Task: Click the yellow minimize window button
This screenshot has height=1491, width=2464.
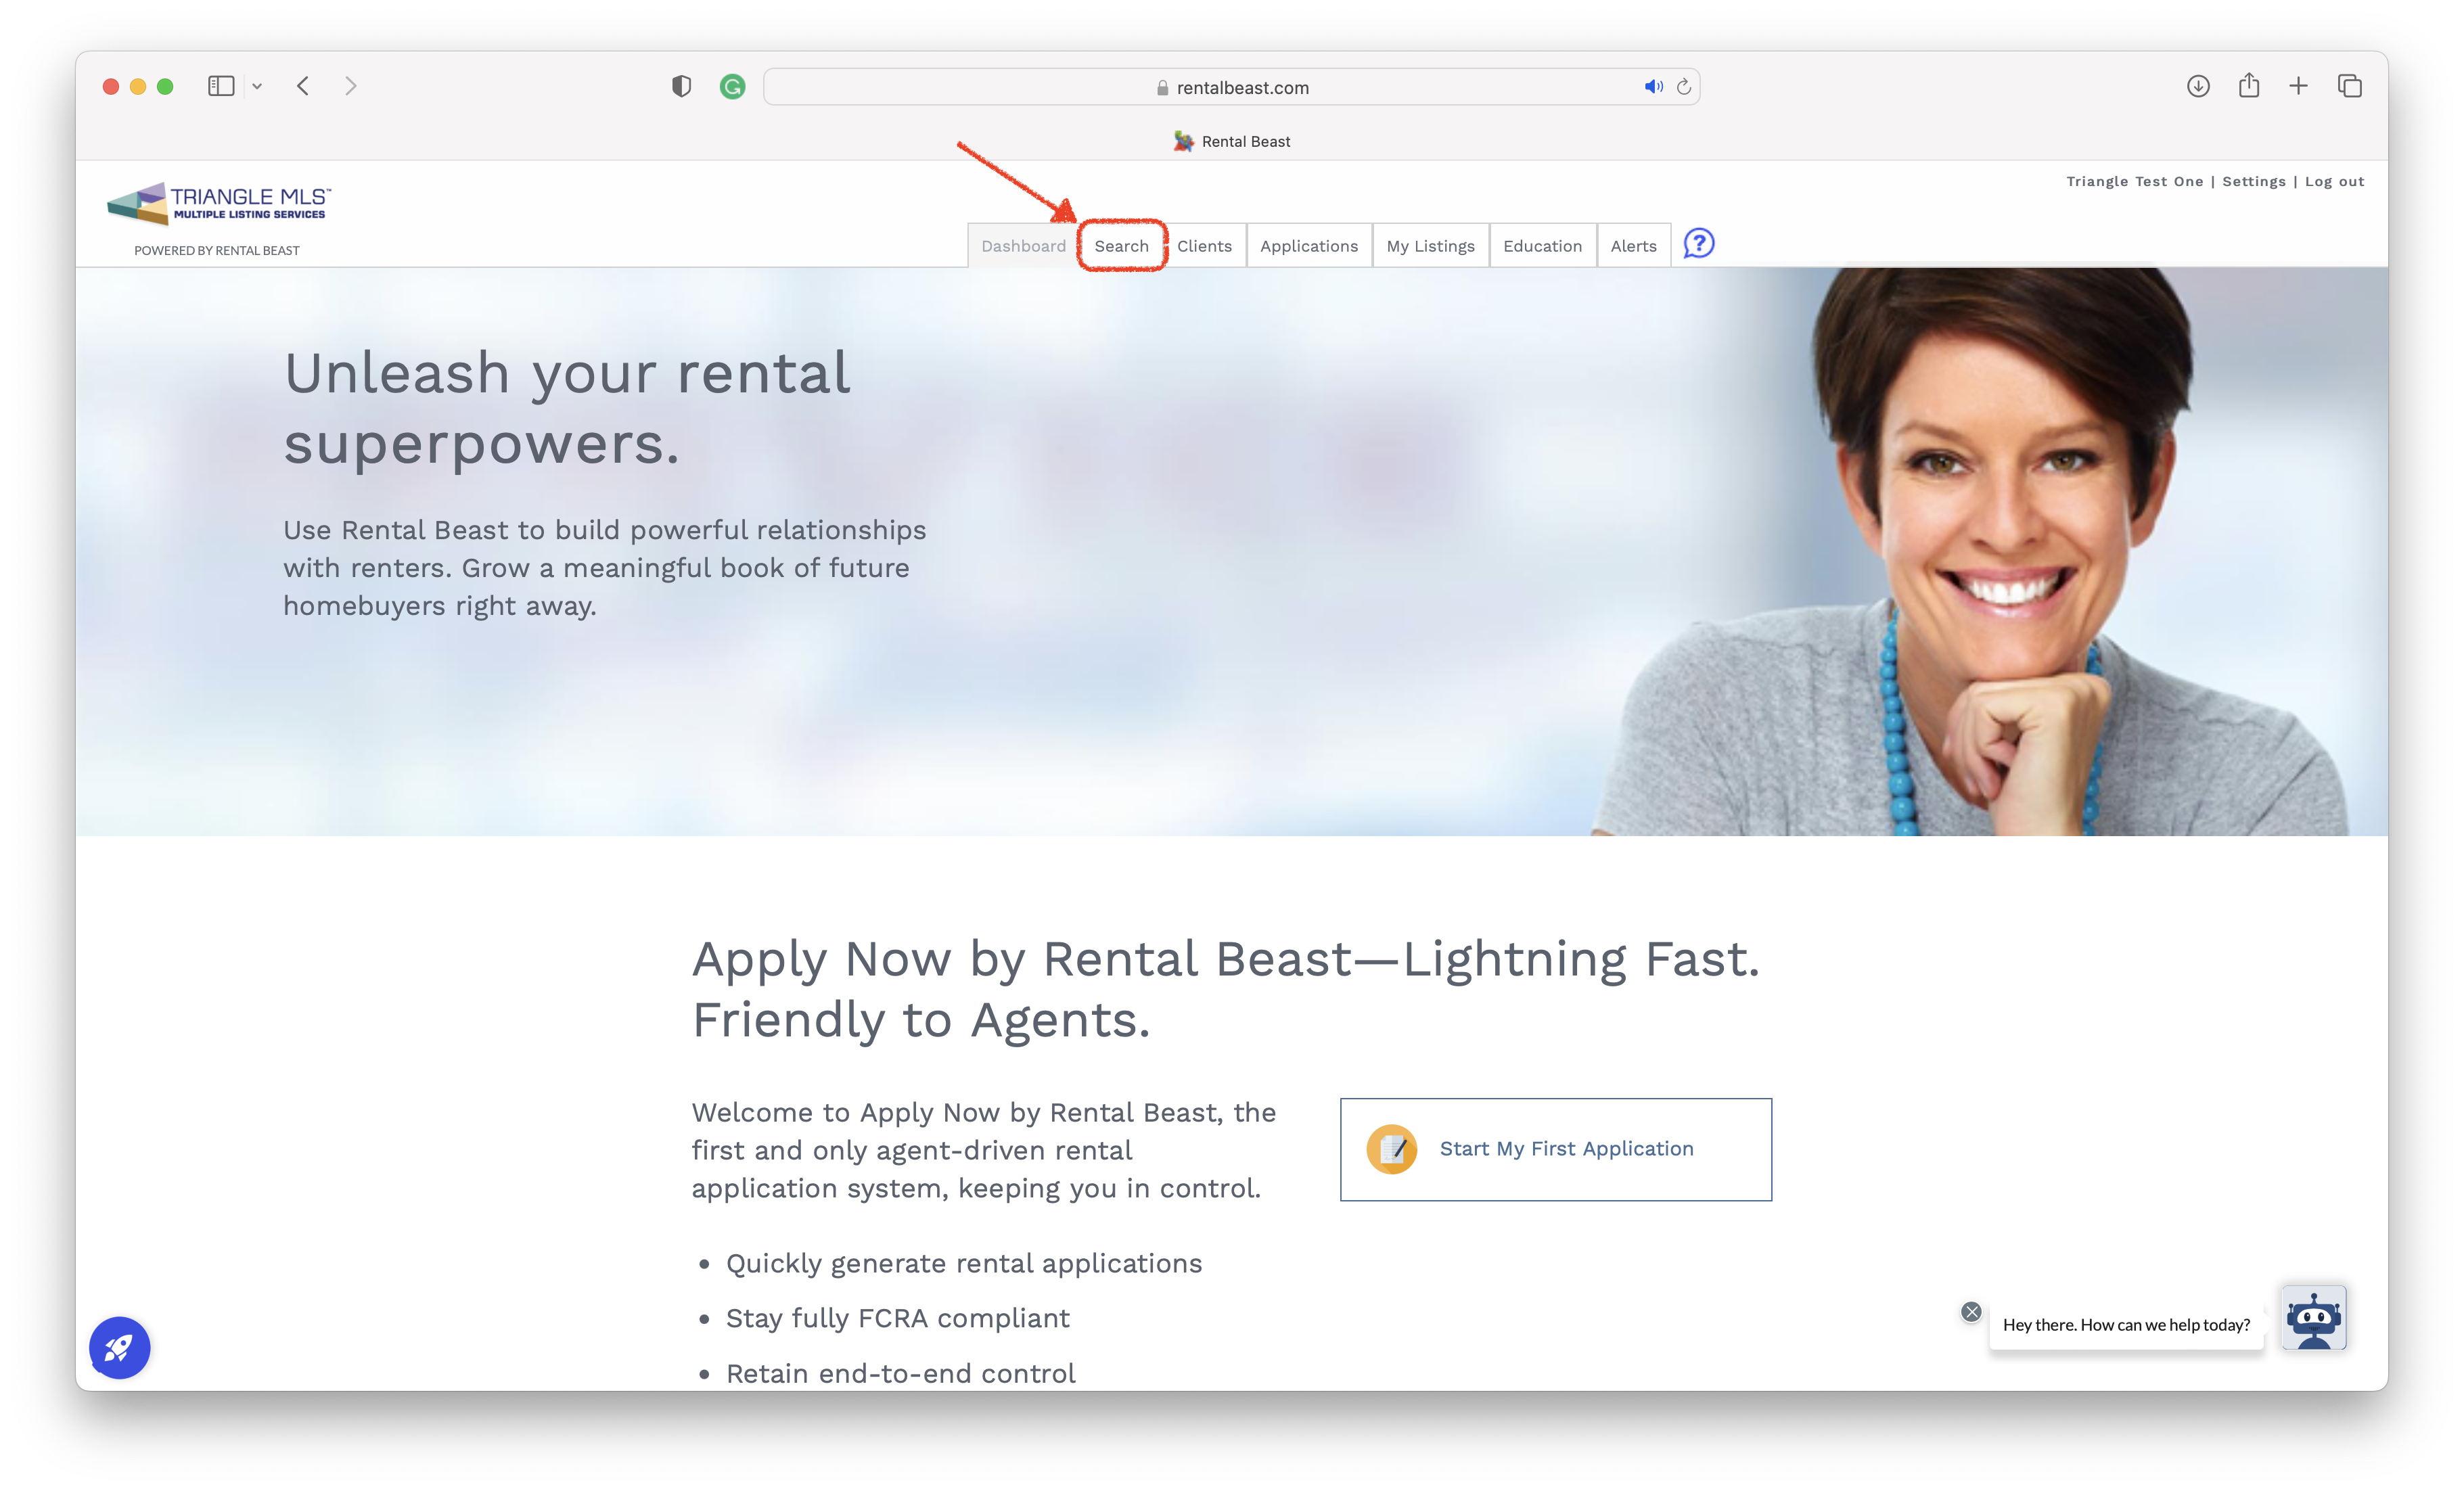Action: coord(138,87)
